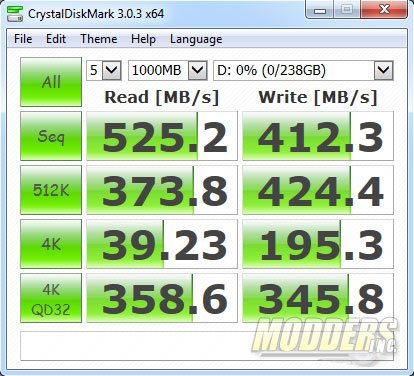Click the 4K read result 39.23
The image size is (414, 376).
pos(162,244)
